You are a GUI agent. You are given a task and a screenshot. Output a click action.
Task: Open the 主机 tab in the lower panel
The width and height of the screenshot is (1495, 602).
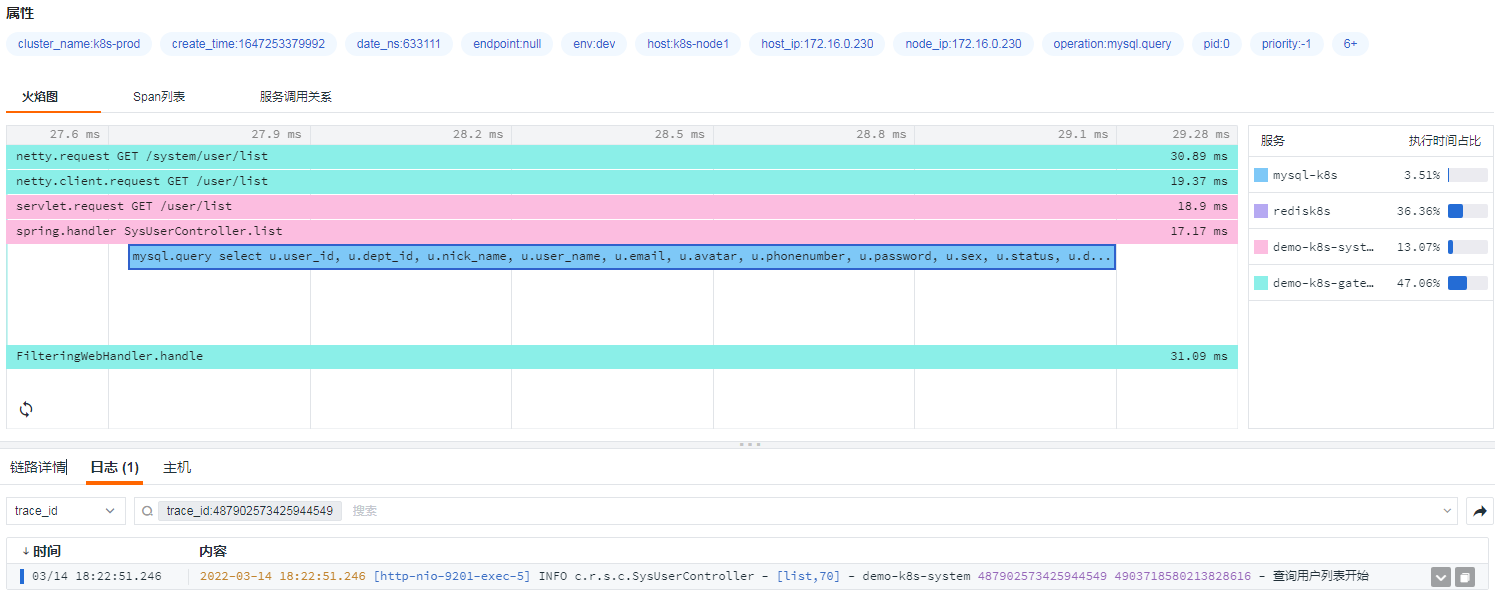[x=177, y=466]
